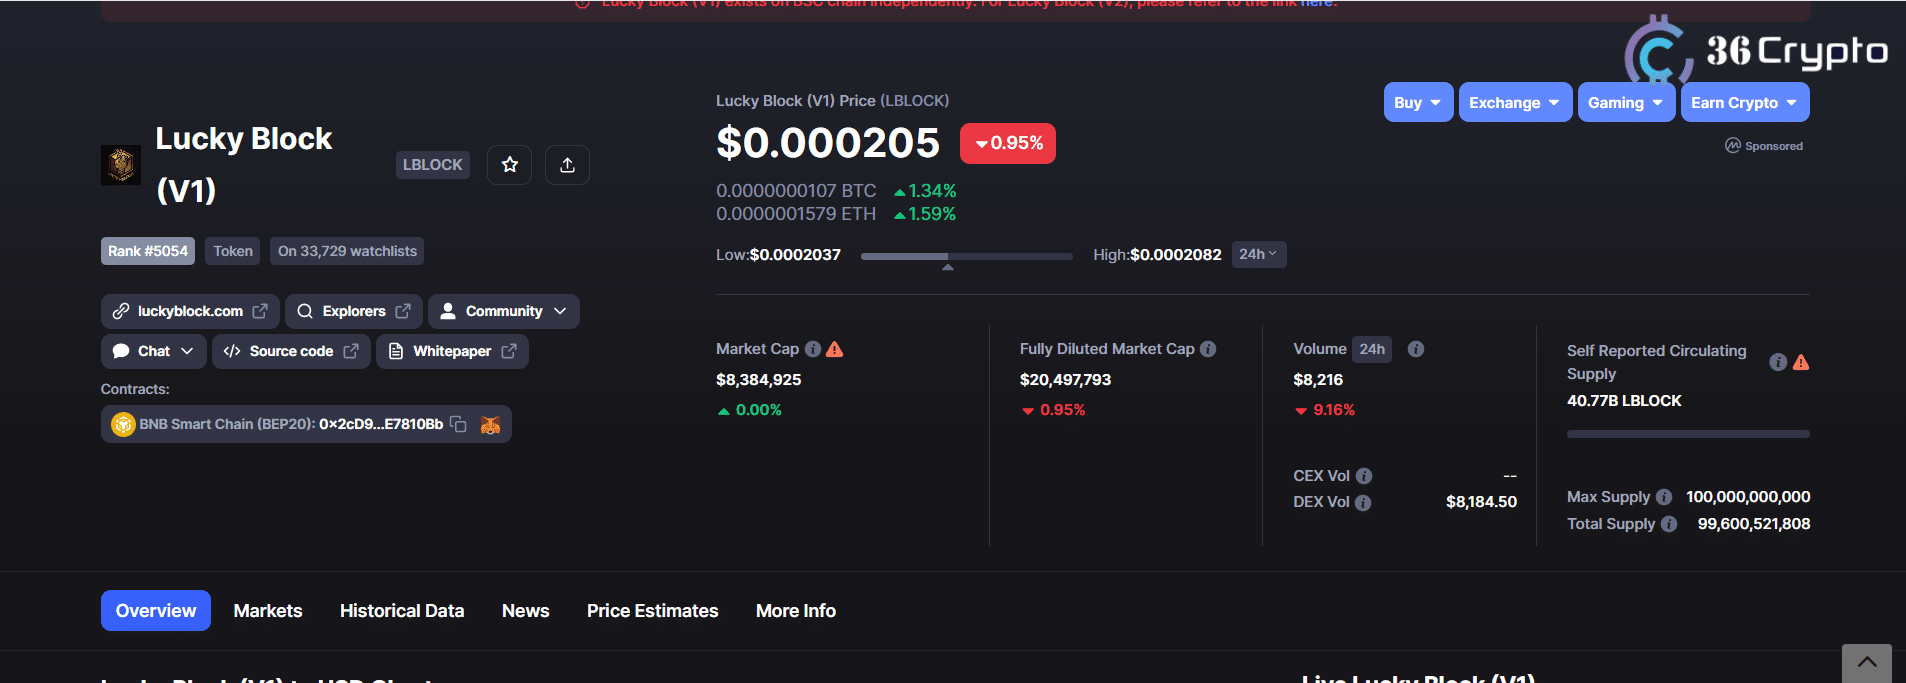Click the LBLOCK ticker badge
Screen dimensions: 1906x683
point(433,165)
